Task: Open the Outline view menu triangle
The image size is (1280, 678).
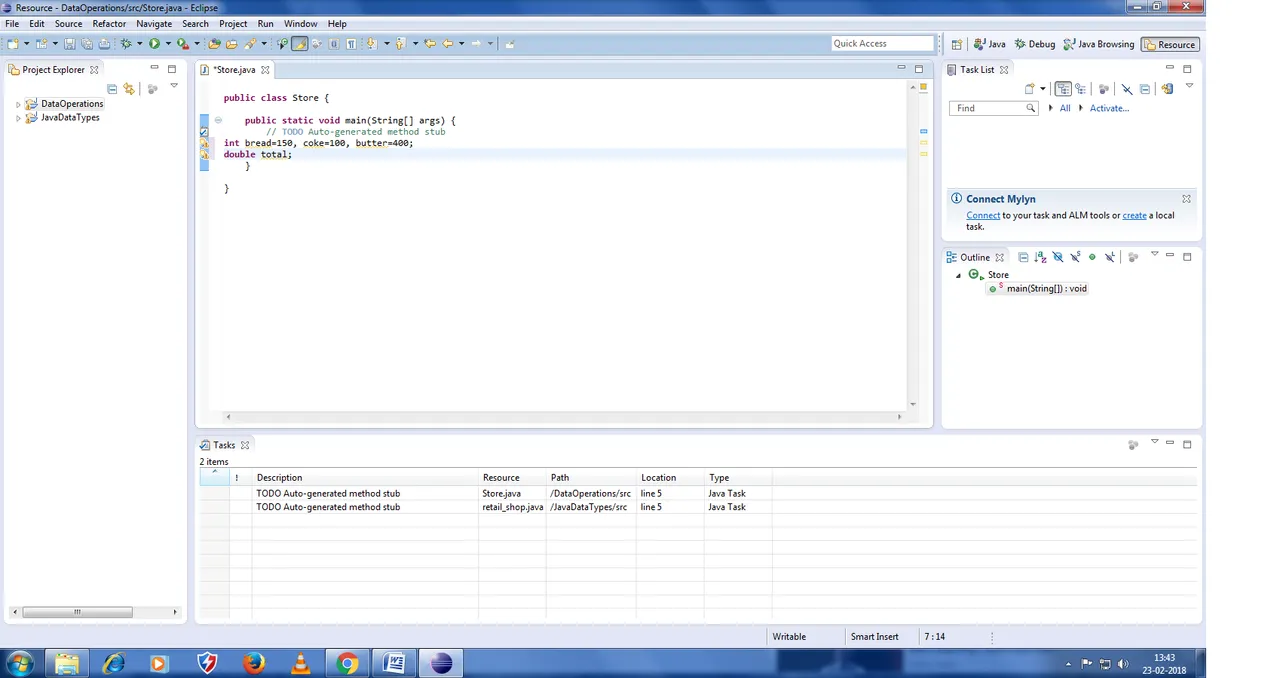Action: tap(1154, 254)
